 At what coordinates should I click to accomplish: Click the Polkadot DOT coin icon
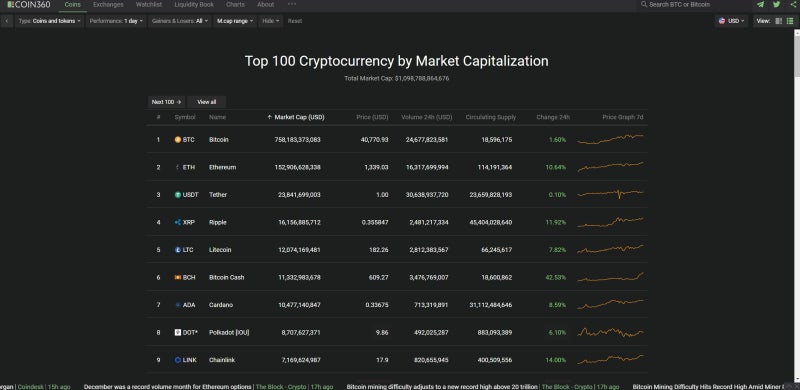(x=178, y=332)
